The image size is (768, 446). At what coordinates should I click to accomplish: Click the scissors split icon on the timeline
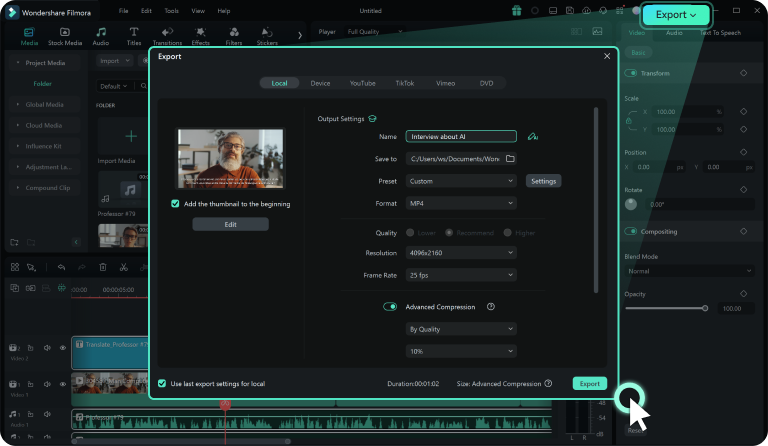123,267
